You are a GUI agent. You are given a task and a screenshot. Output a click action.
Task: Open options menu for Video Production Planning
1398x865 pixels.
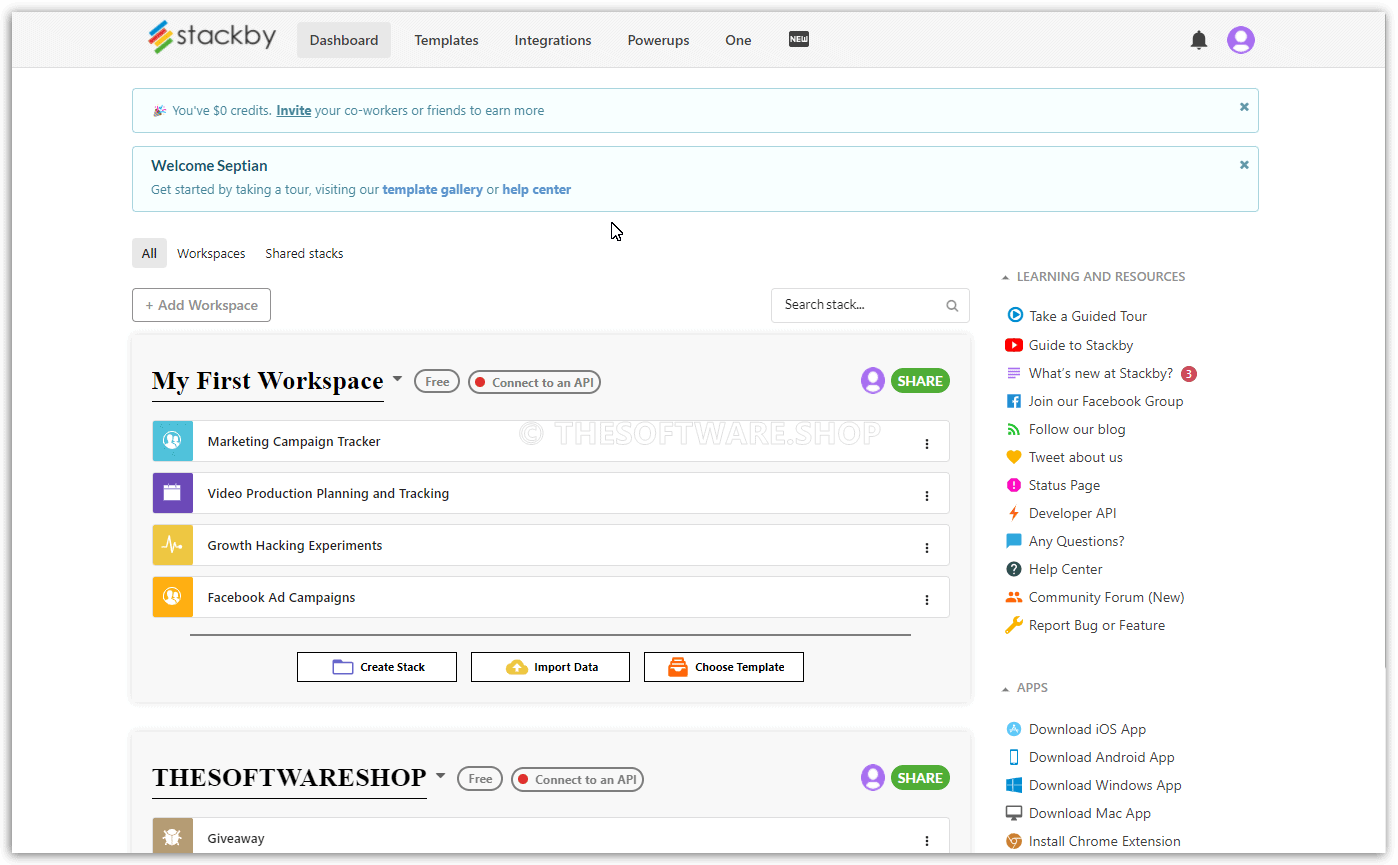pos(927,496)
